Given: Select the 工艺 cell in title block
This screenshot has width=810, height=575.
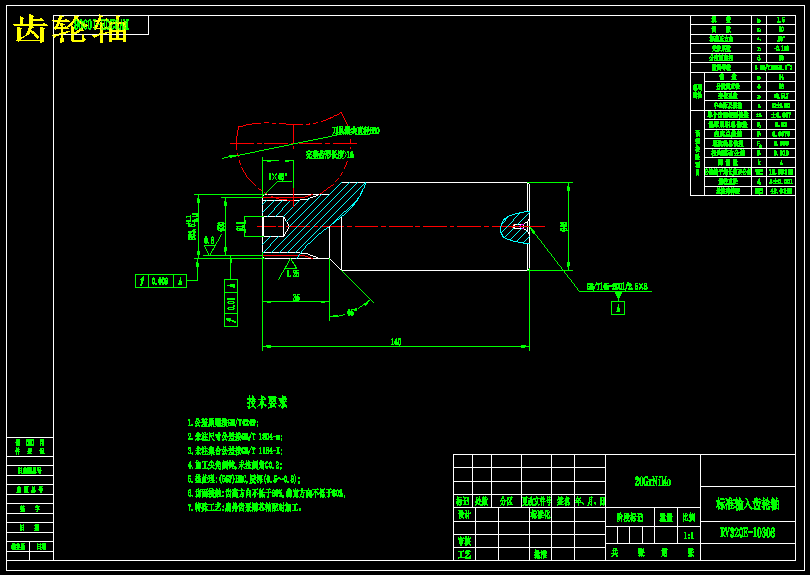Looking at the screenshot, I should pyautogui.click(x=464, y=554).
